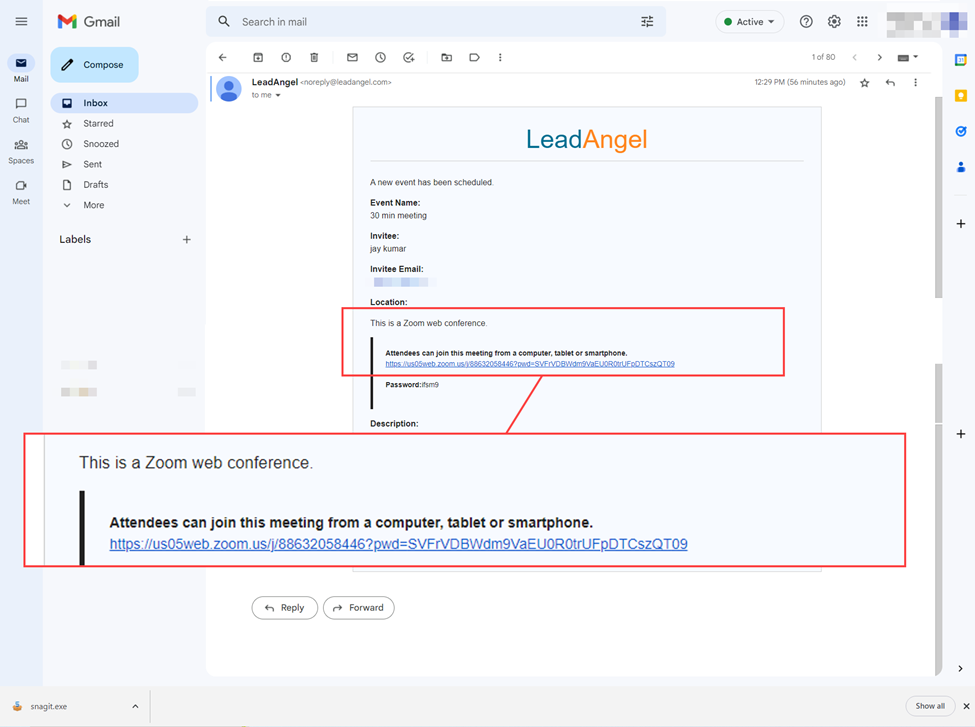Open the Active status dropdown
The height and width of the screenshot is (727, 975).
(749, 22)
